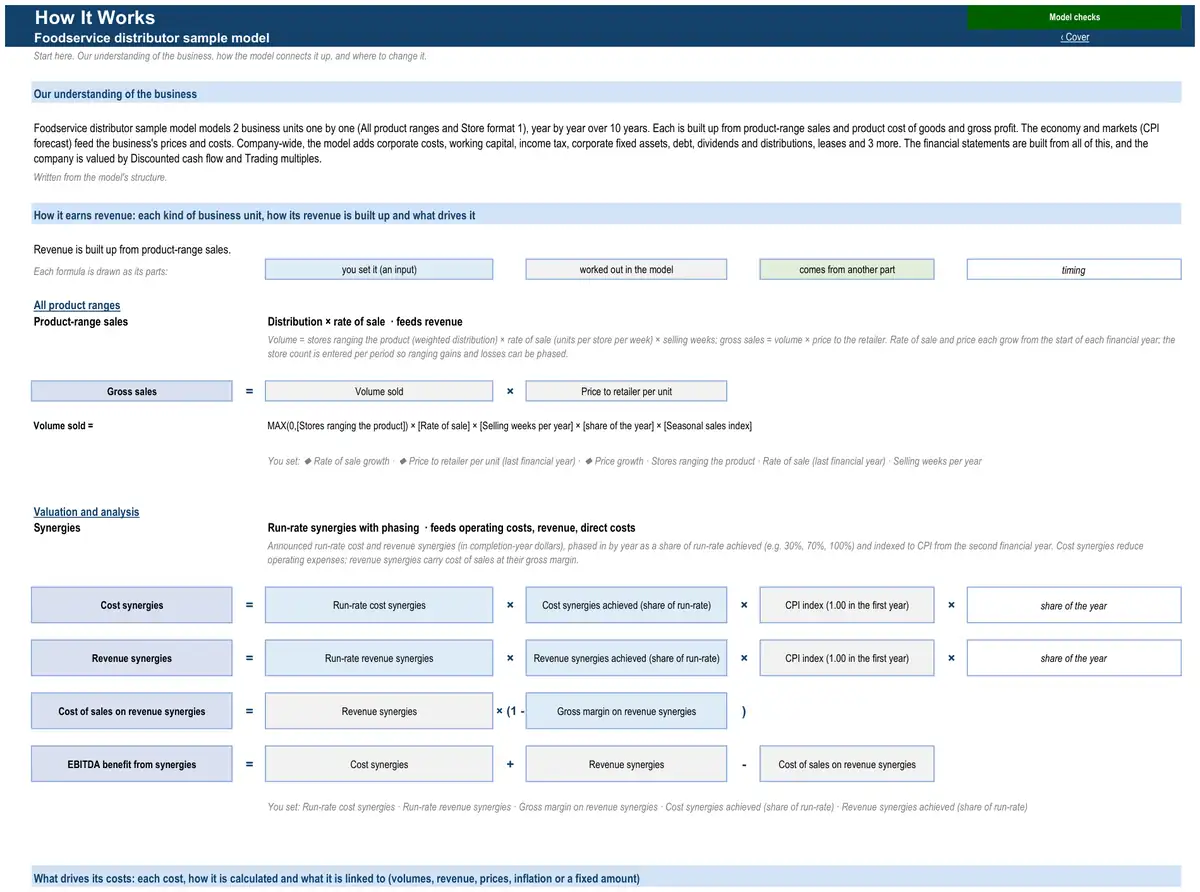Viewport: 1200px width, 892px height.
Task: Click the Volume sold box
Action: 379,391
